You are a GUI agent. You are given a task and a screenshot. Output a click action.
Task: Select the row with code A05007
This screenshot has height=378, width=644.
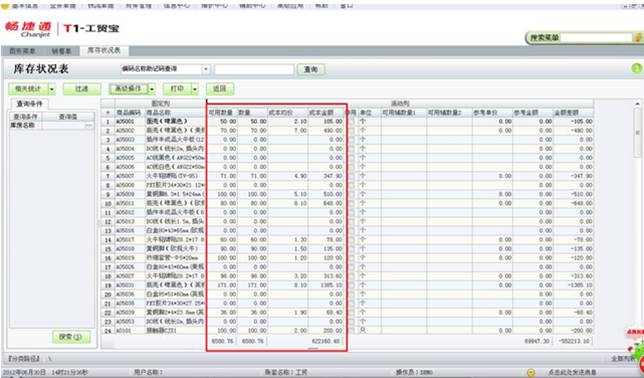point(347,176)
